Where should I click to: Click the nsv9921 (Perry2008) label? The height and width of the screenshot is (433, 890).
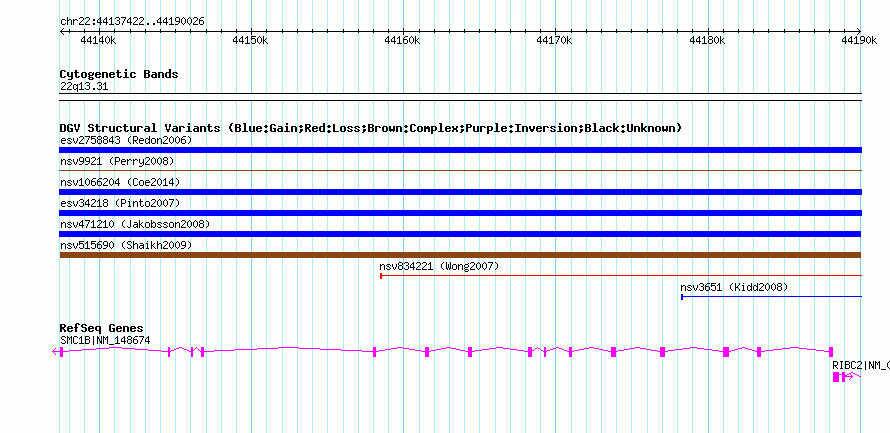point(117,161)
